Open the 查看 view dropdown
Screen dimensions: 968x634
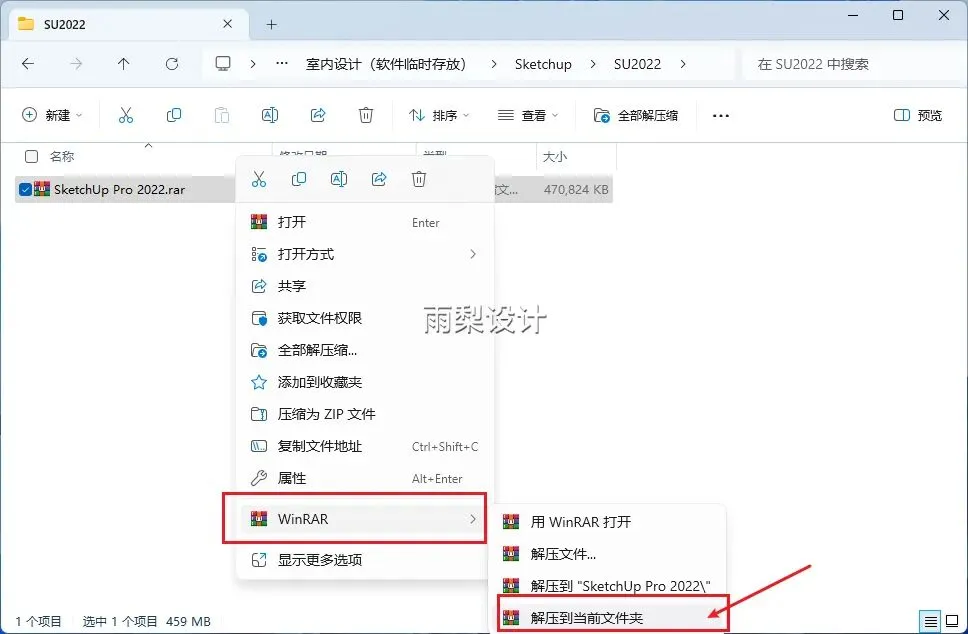tap(528, 115)
